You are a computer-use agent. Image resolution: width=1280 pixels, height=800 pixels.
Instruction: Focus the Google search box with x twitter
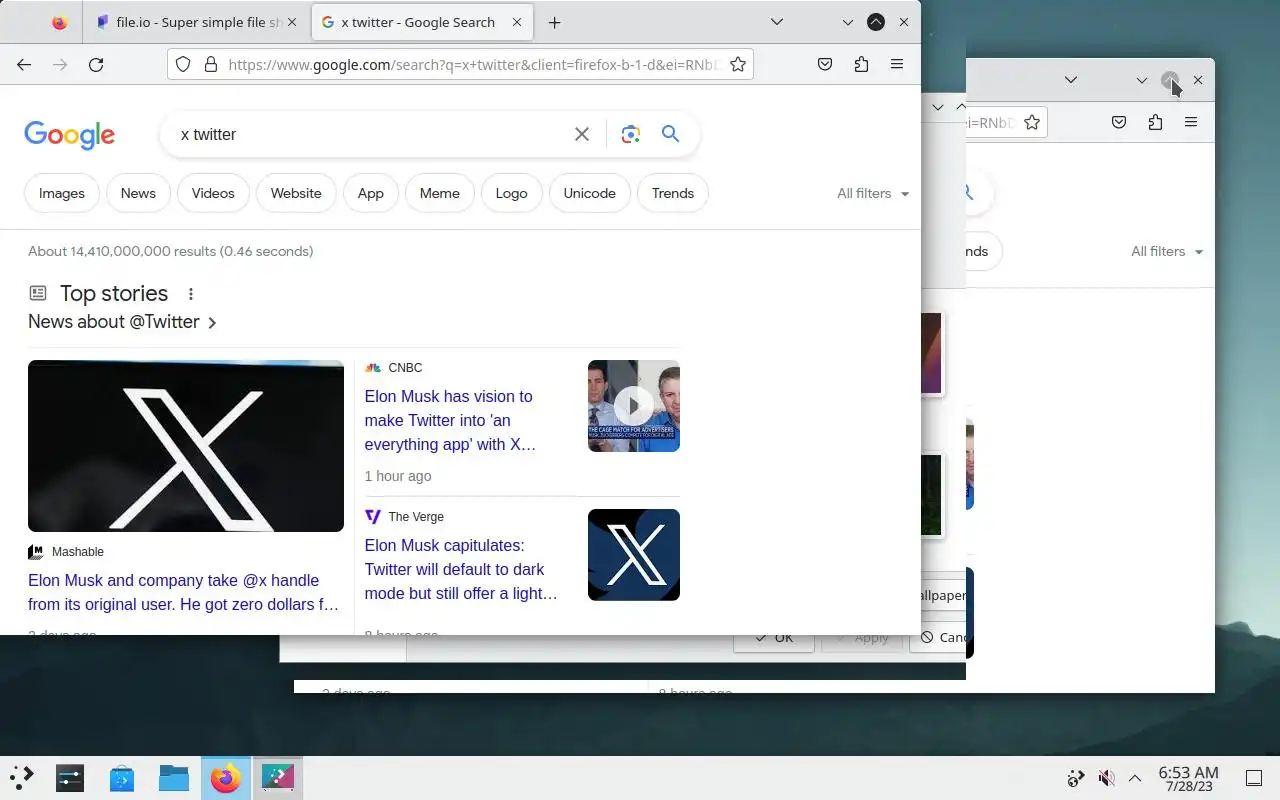coord(370,134)
